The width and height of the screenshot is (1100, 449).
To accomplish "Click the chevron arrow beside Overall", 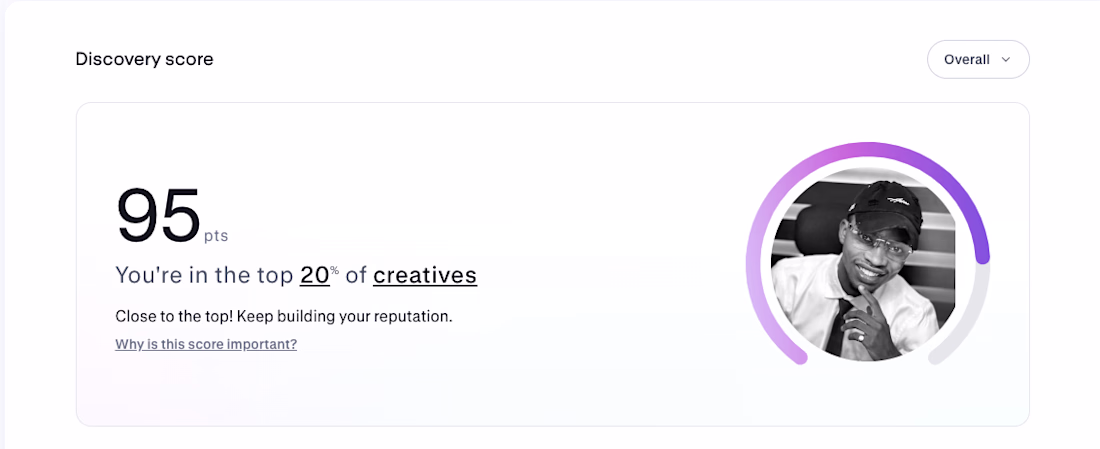I will 1006,60.
